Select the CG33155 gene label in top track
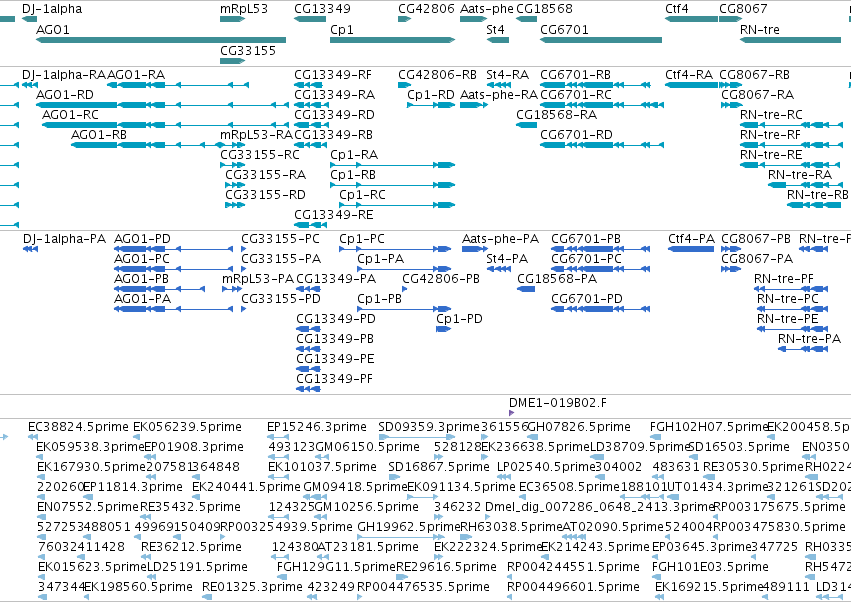Image resolution: width=851 pixels, height=602 pixels. click(x=248, y=50)
